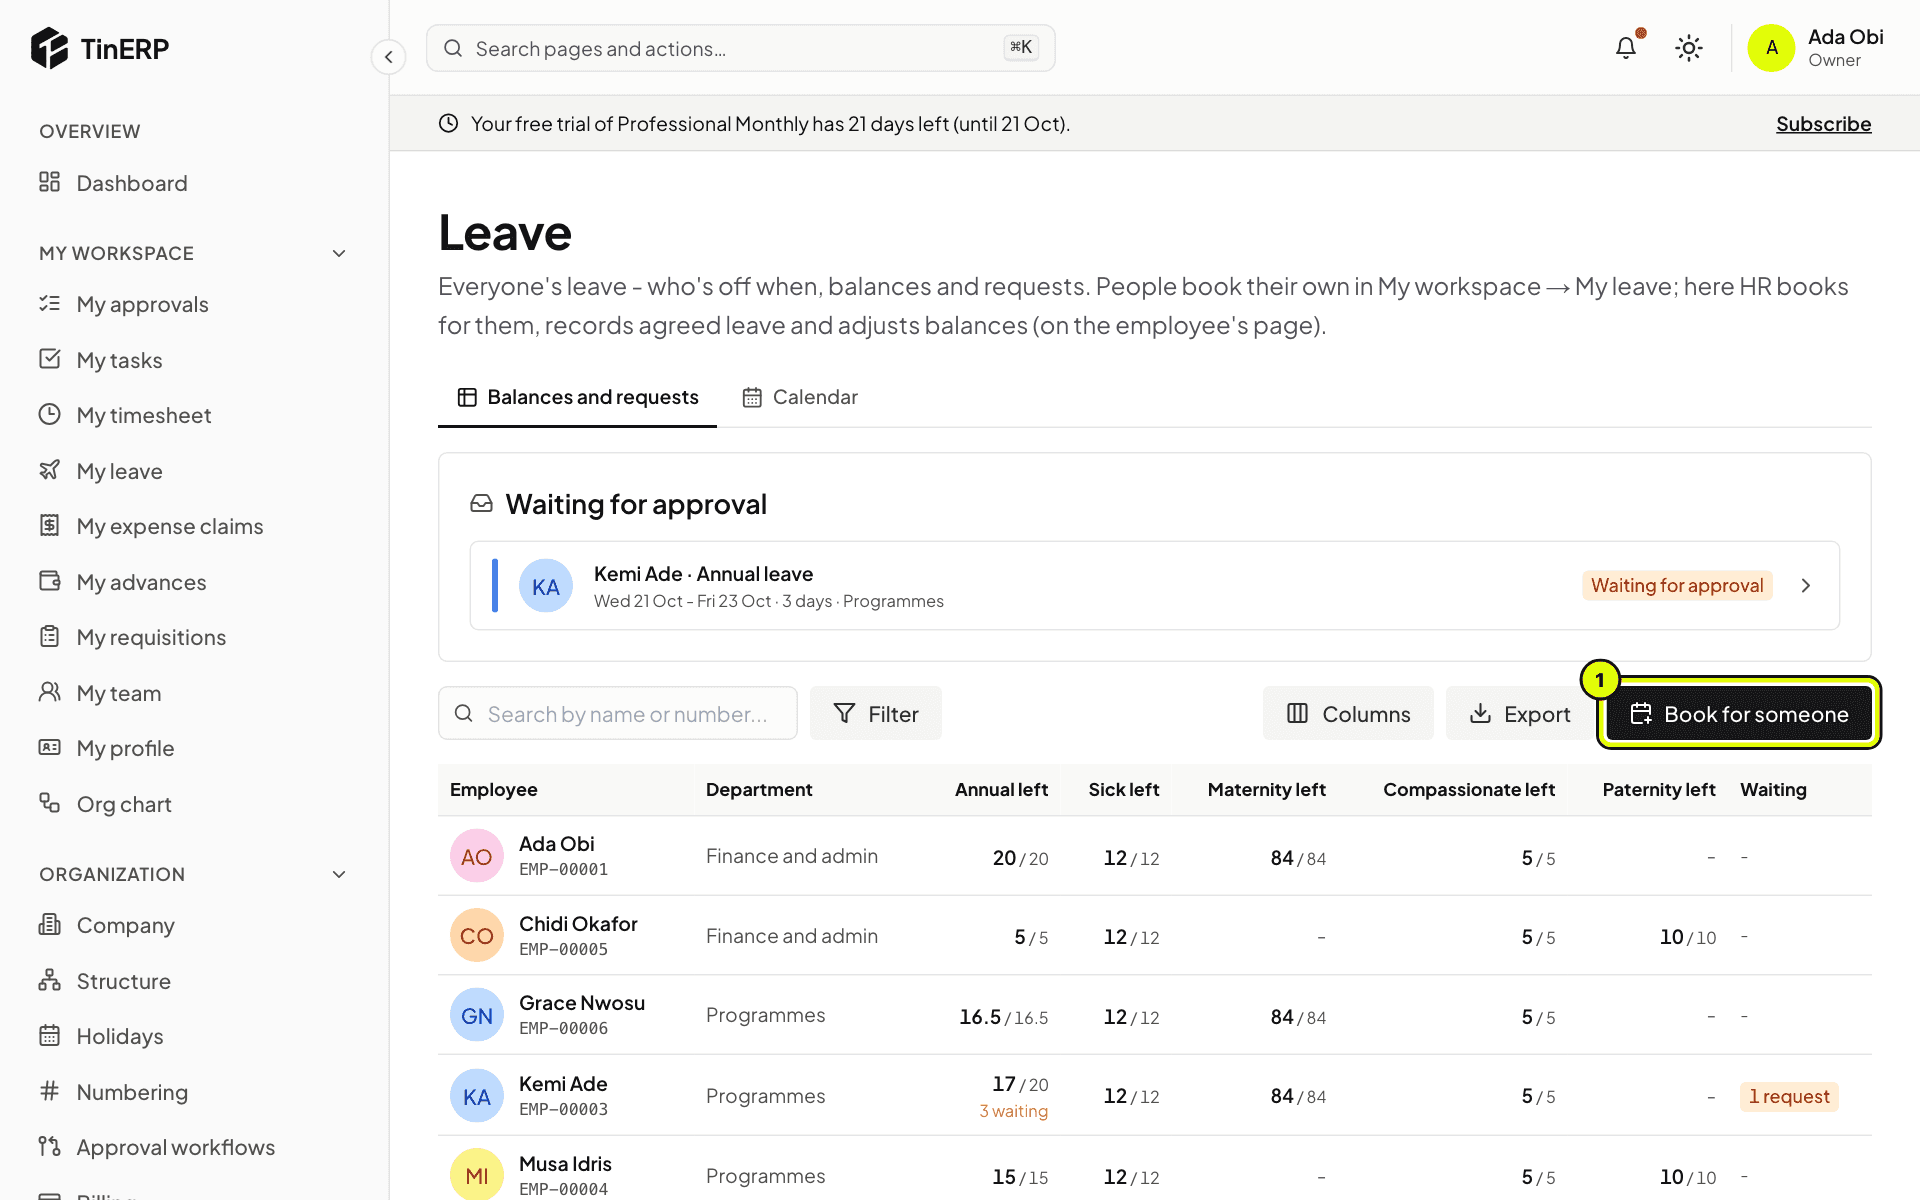Click the TinERP logo icon
This screenshot has width=1920, height=1200.
pyautogui.click(x=49, y=48)
